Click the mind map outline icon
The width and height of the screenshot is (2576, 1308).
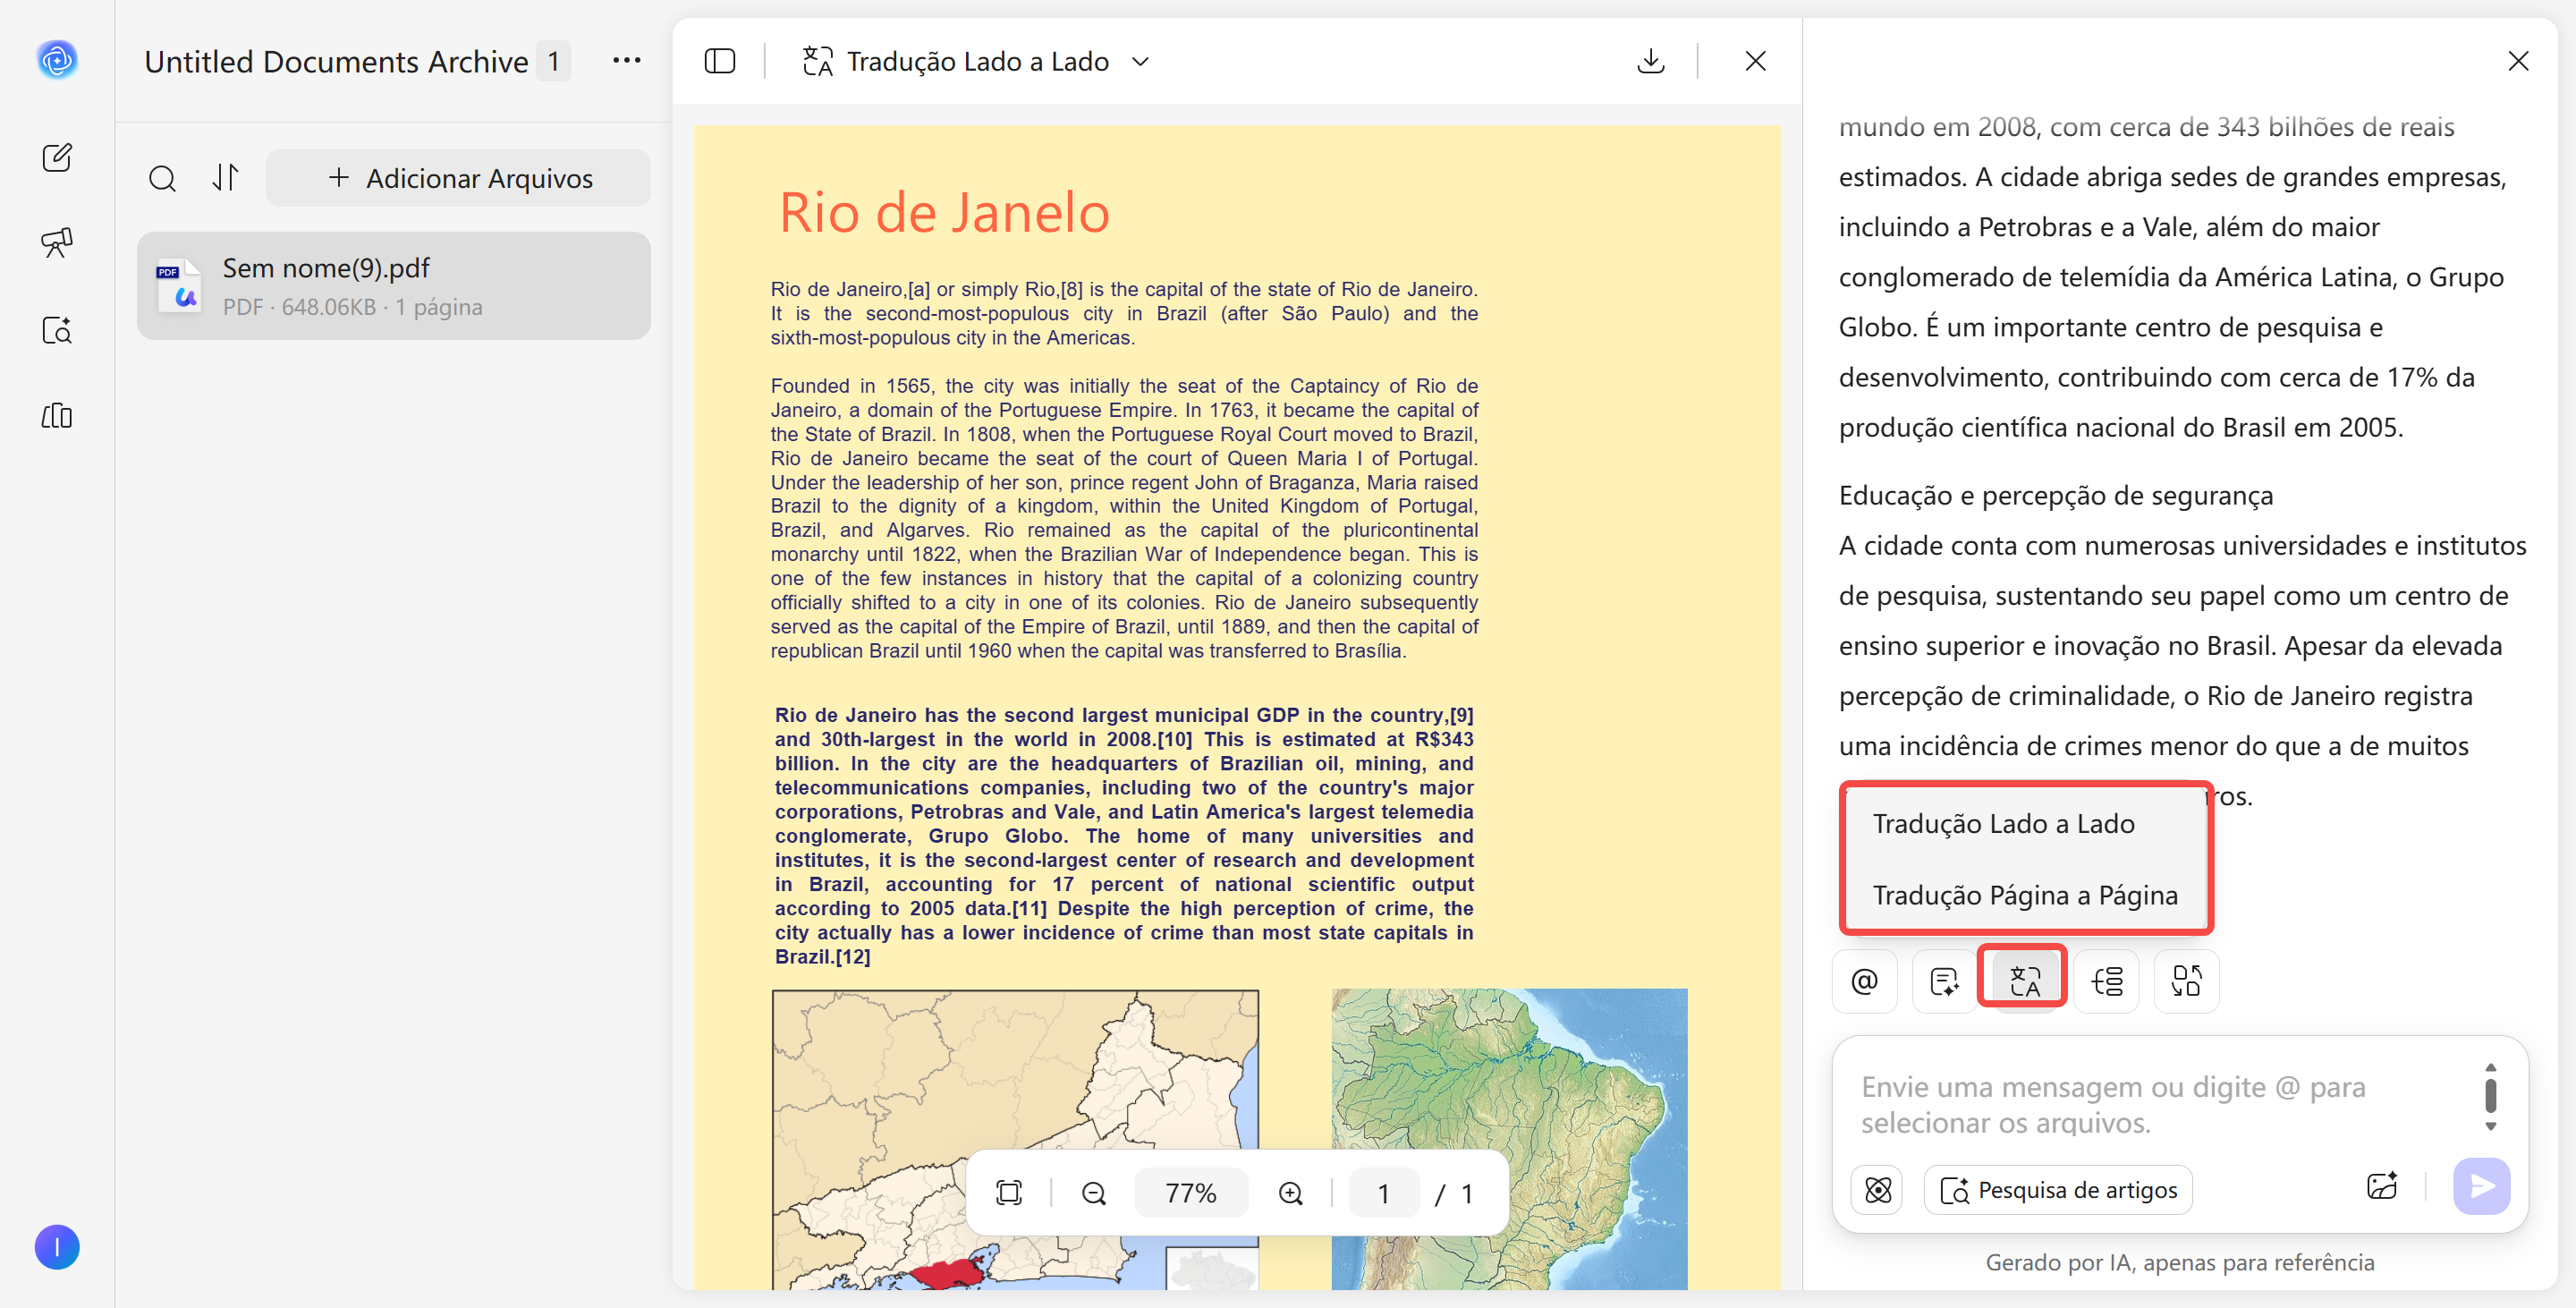2106,981
